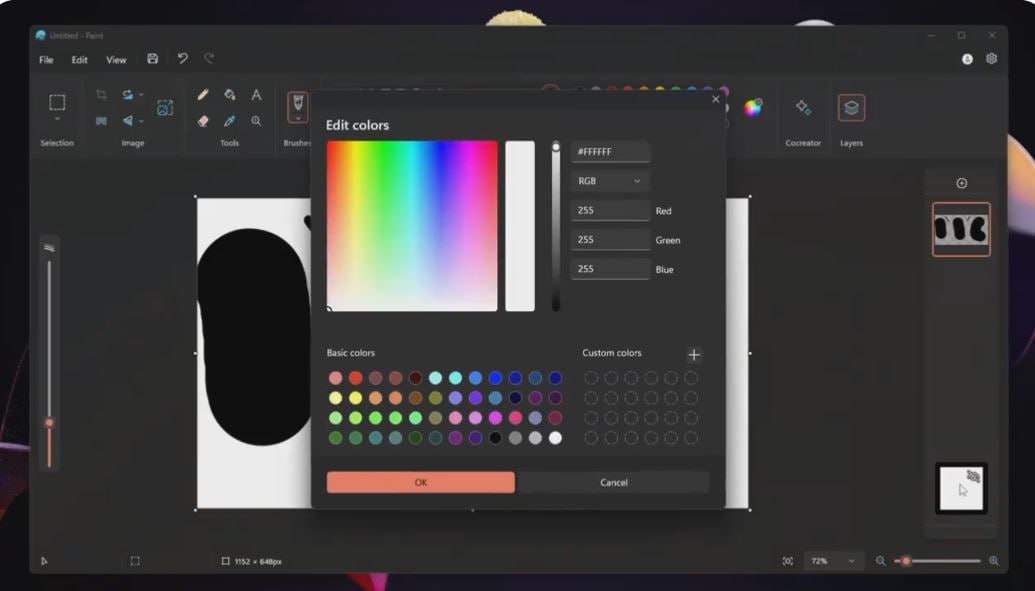Activate the Color picker eyedropper tool
1035x591 pixels.
coord(230,121)
